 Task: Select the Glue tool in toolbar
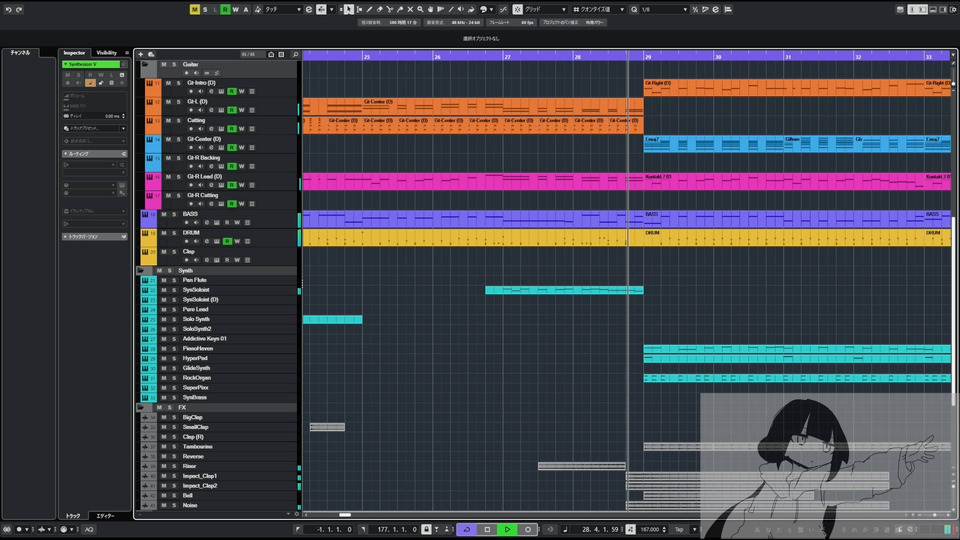tap(399, 9)
